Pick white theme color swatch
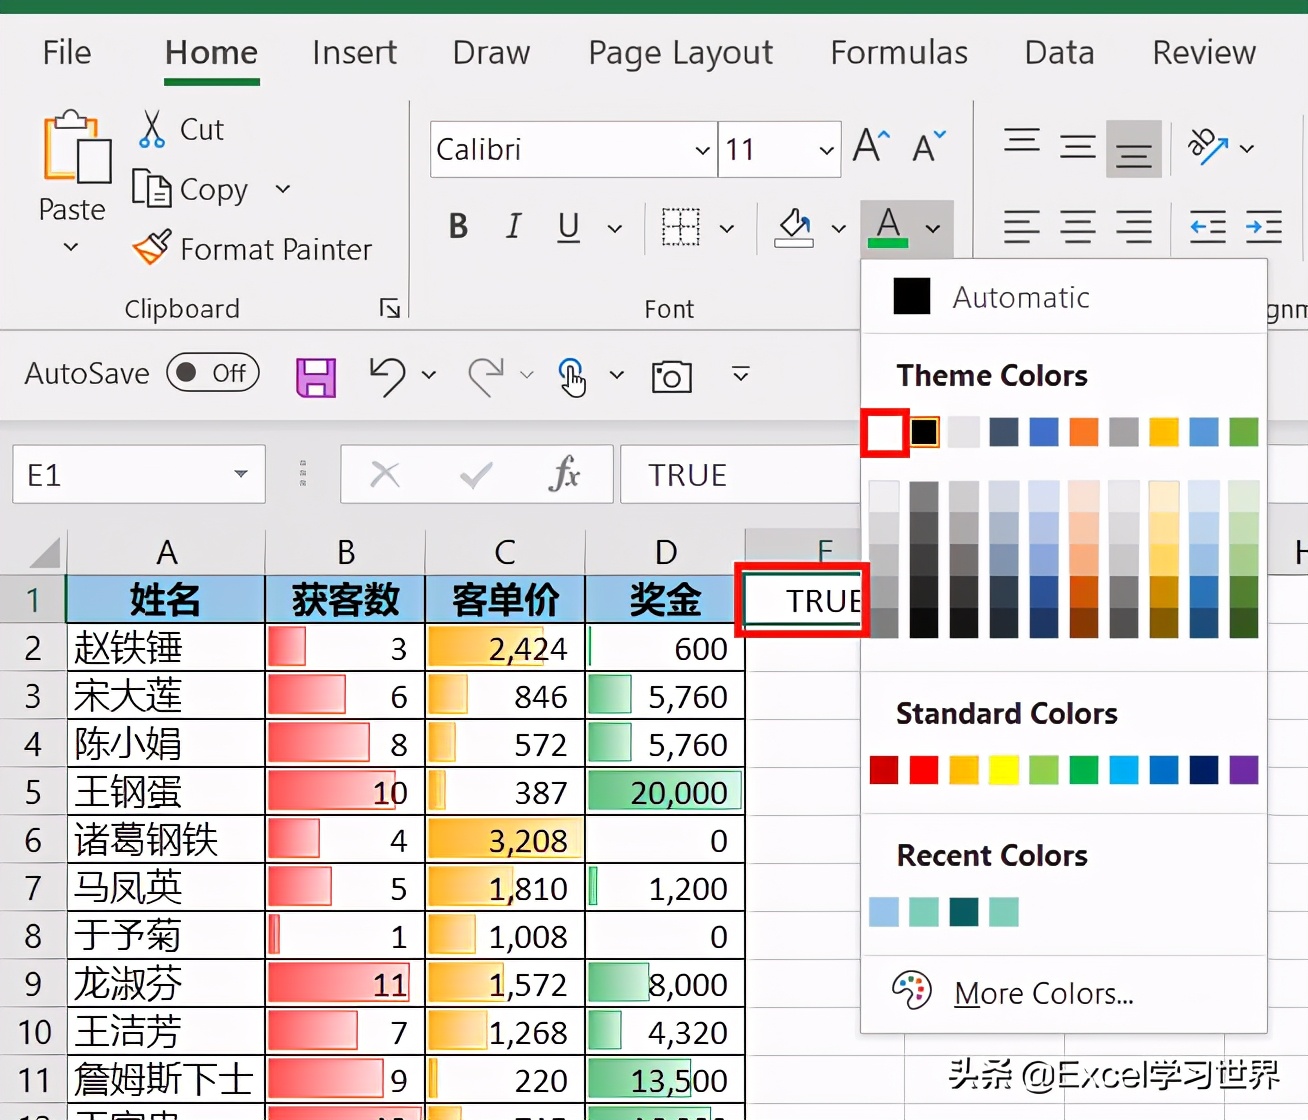This screenshot has height=1120, width=1308. (884, 432)
